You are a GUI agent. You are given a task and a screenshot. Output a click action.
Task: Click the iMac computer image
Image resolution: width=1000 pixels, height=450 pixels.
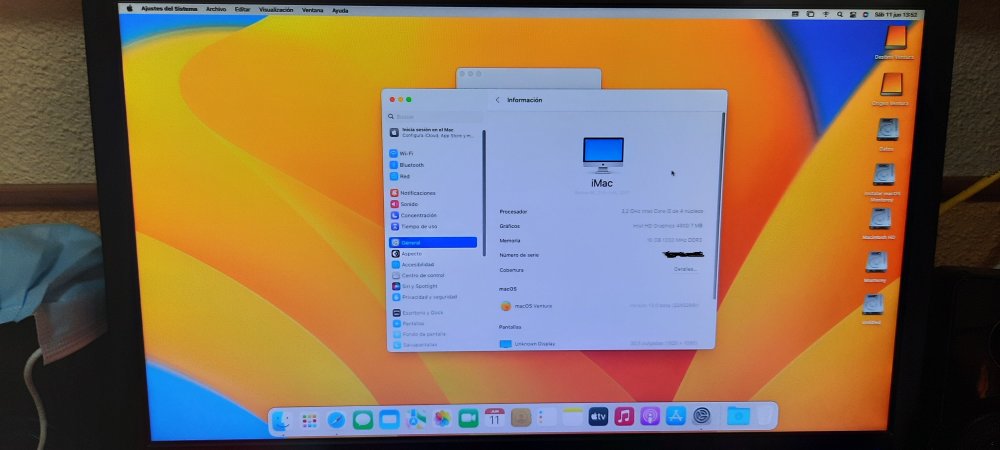tap(603, 155)
